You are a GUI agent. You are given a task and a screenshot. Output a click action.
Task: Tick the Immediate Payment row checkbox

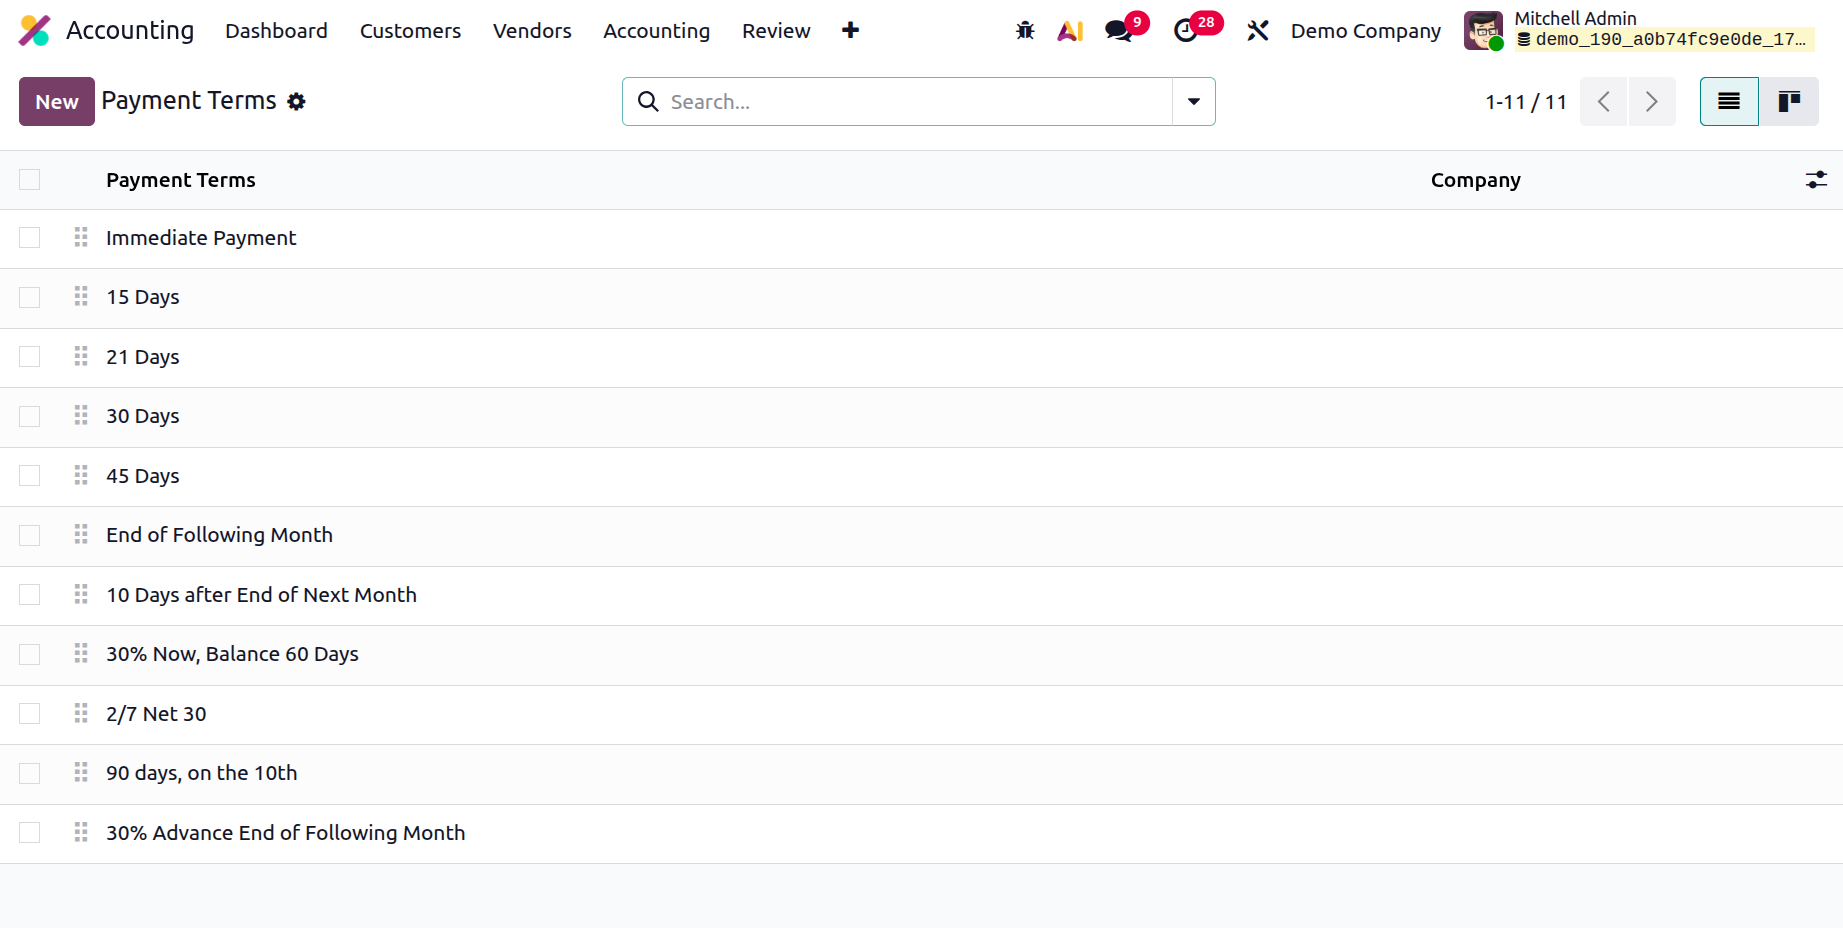(x=30, y=238)
